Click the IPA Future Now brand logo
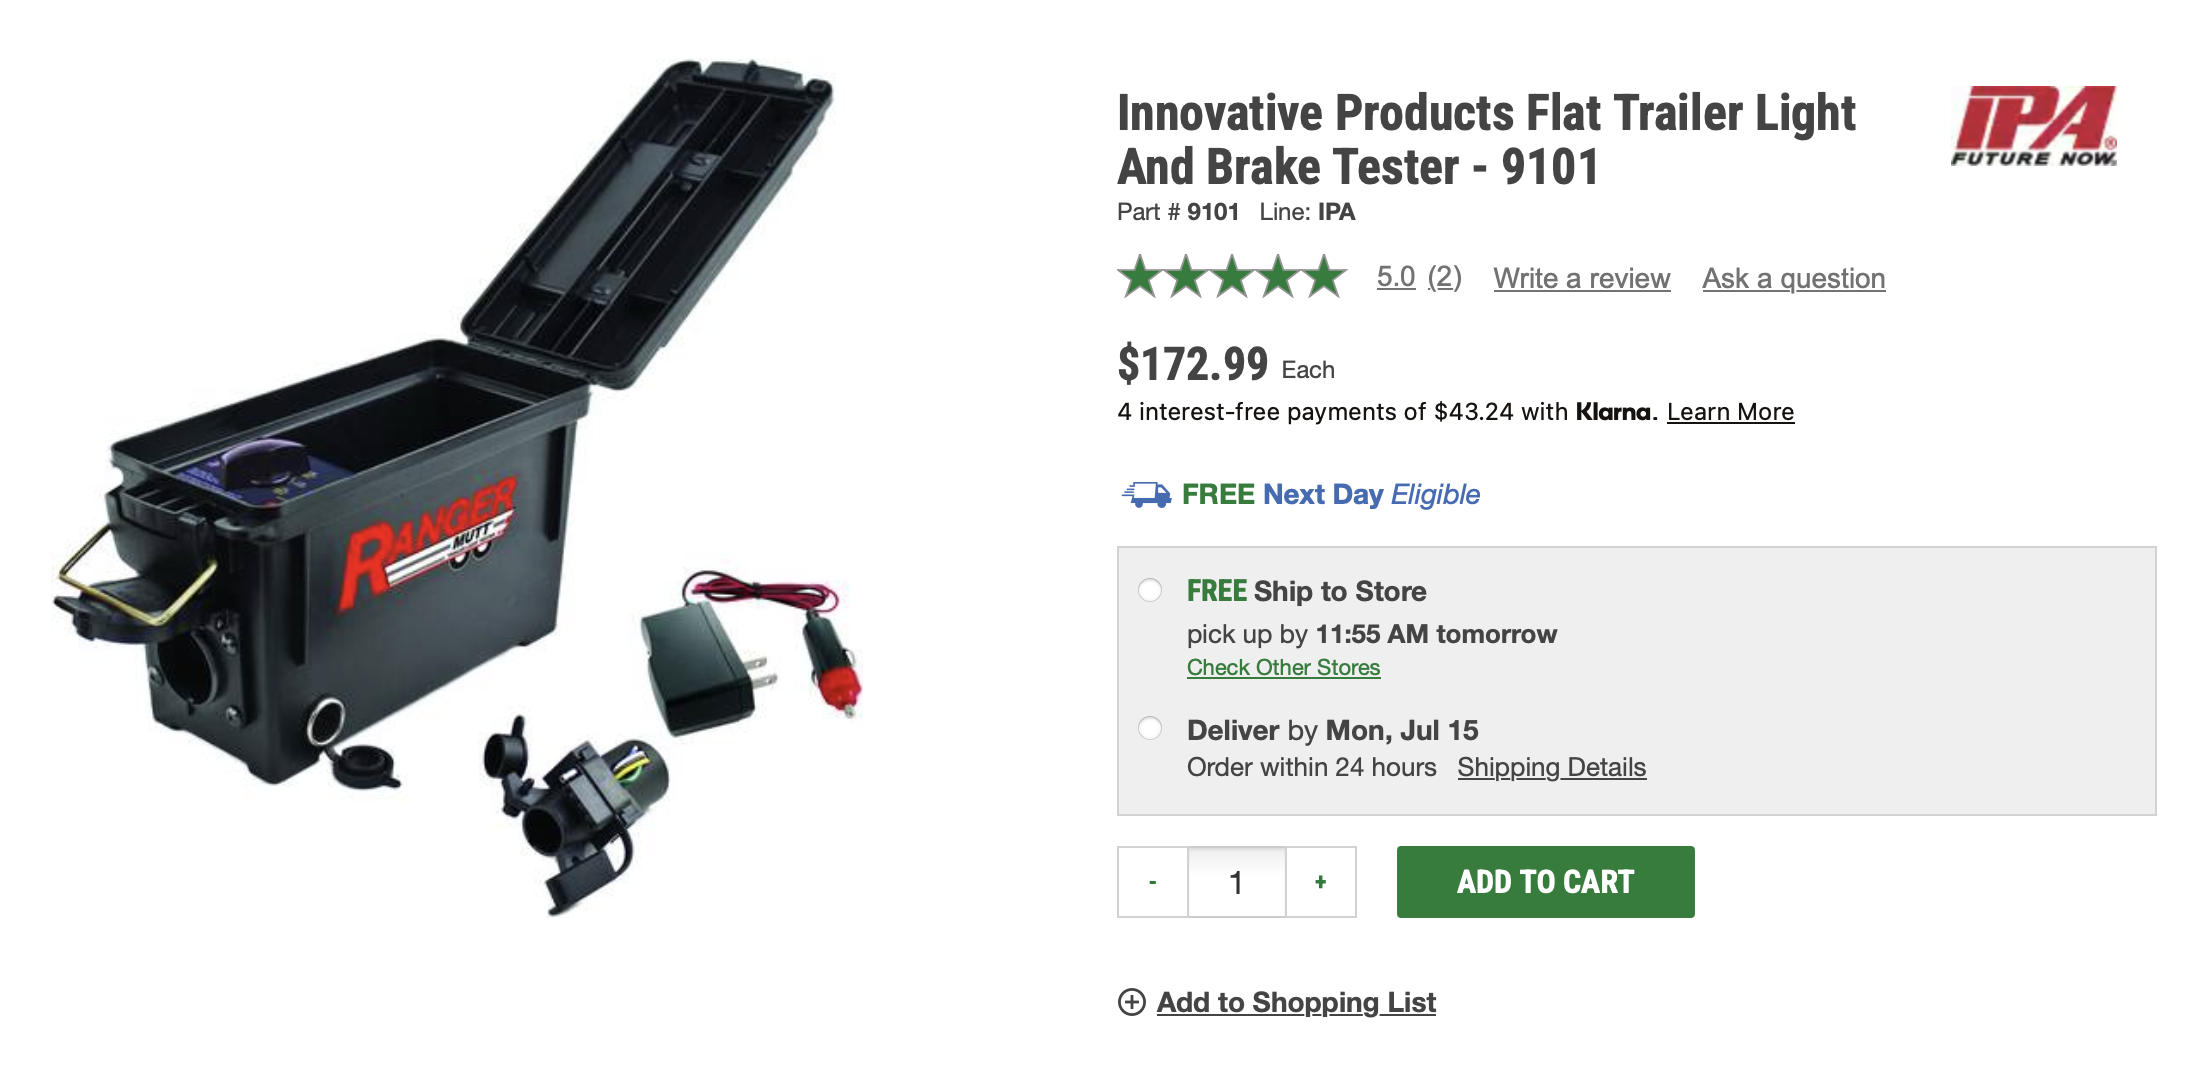This screenshot has height=1068, width=2190. coord(2034,126)
